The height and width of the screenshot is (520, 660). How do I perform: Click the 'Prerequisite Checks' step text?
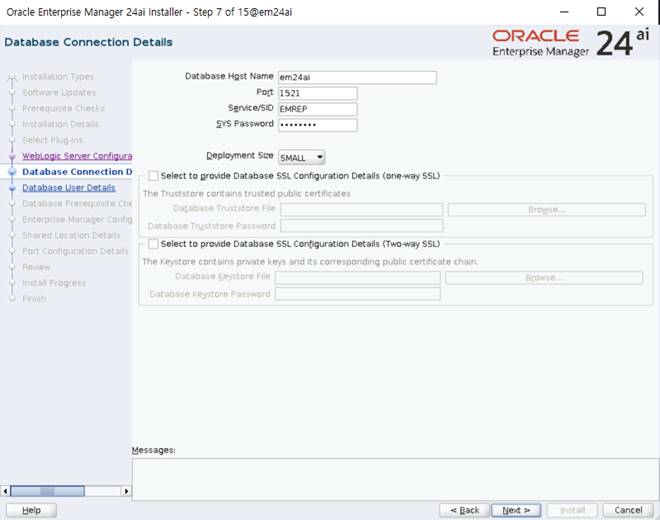tap(63, 108)
